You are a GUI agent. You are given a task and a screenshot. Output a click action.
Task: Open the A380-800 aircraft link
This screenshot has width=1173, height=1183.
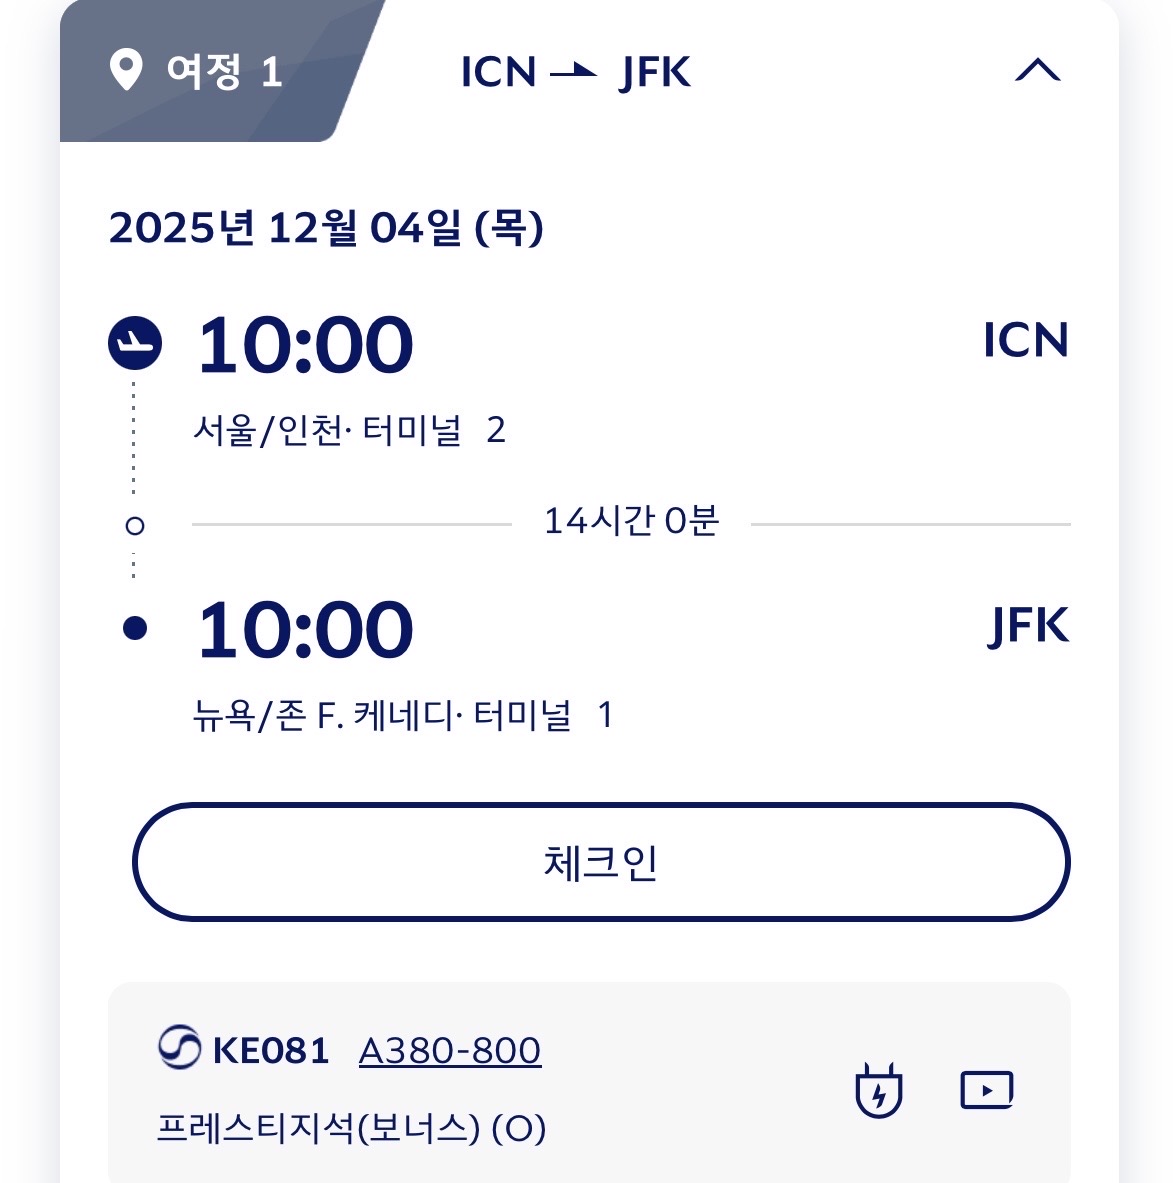(x=450, y=1050)
